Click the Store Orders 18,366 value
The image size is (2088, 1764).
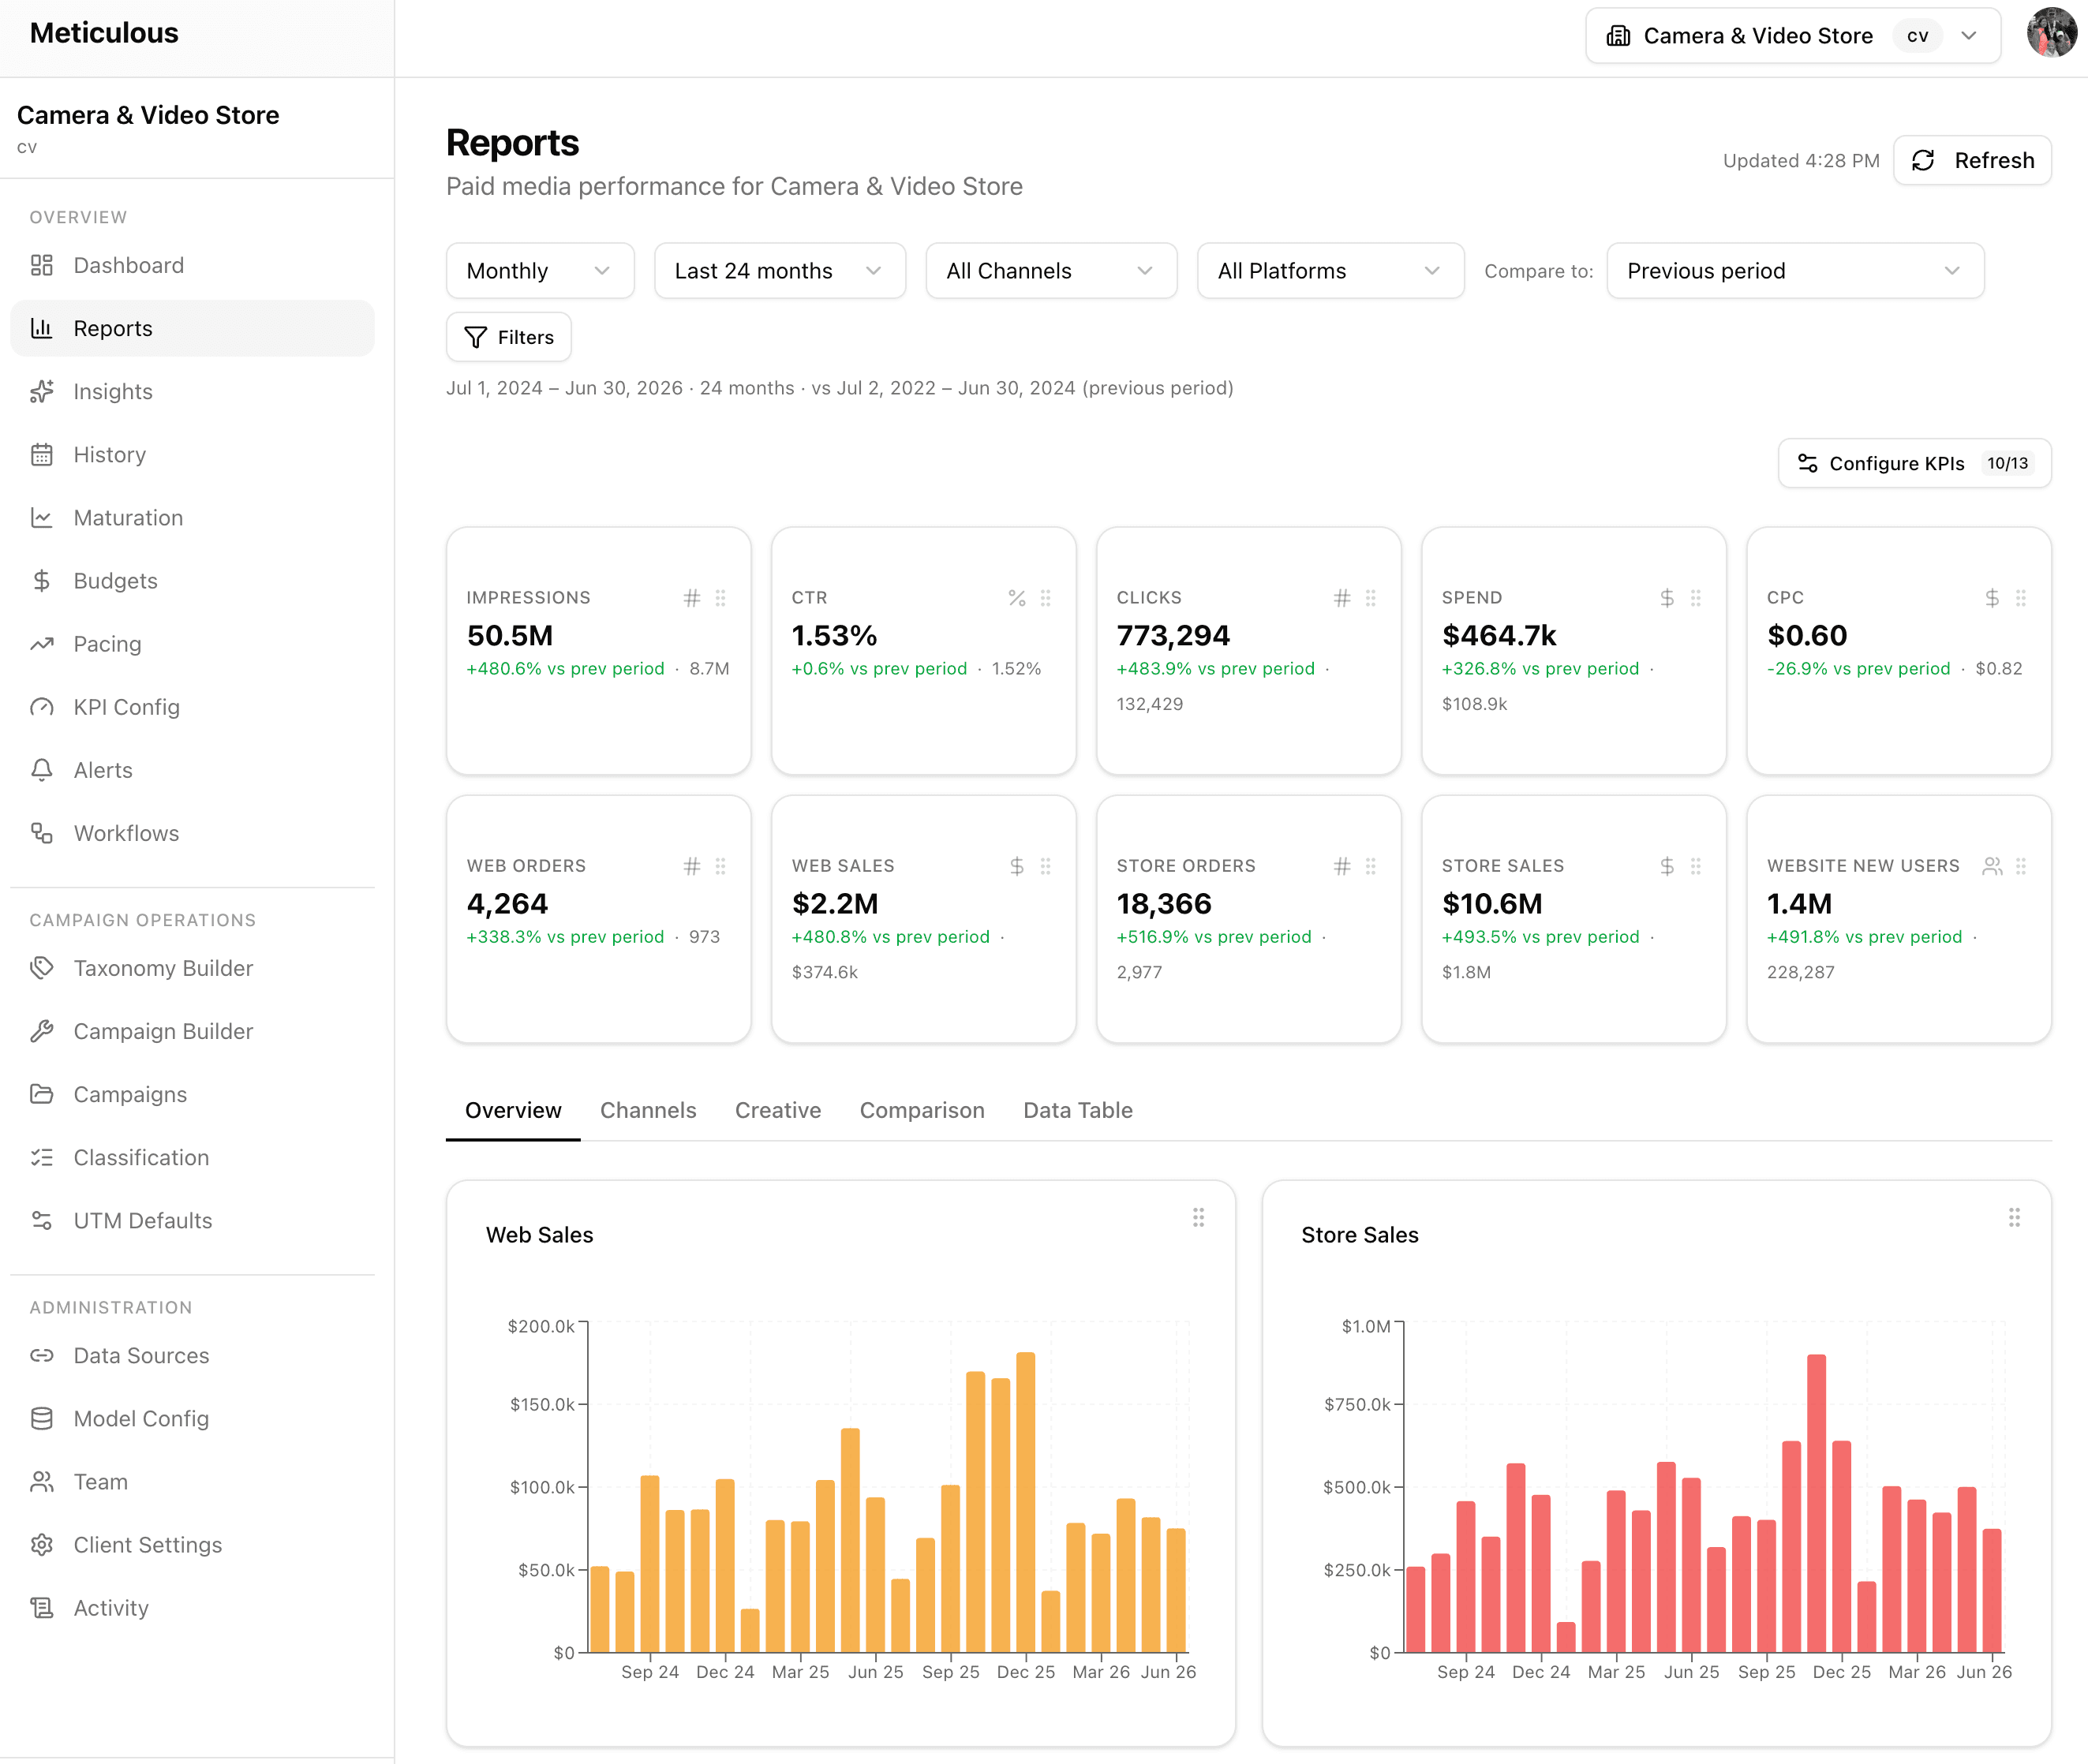pyautogui.click(x=1164, y=904)
